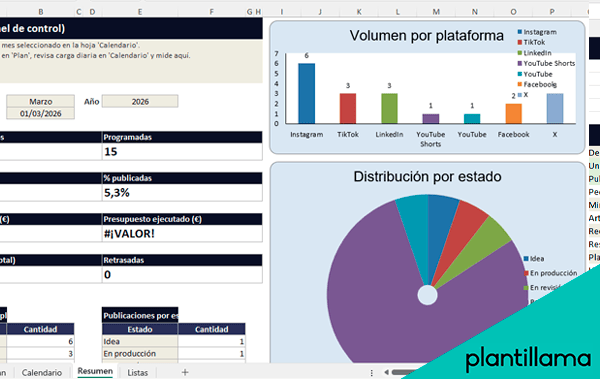Open the Listas sheet tab
Viewport: 600px width, 379px height.
[138, 372]
